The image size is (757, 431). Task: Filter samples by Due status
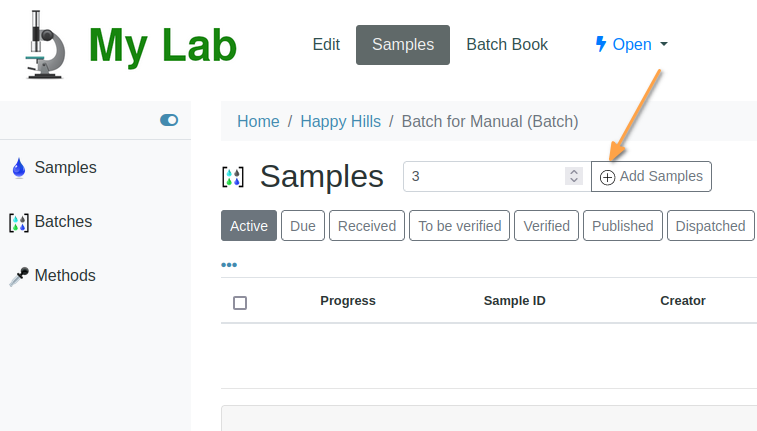302,226
